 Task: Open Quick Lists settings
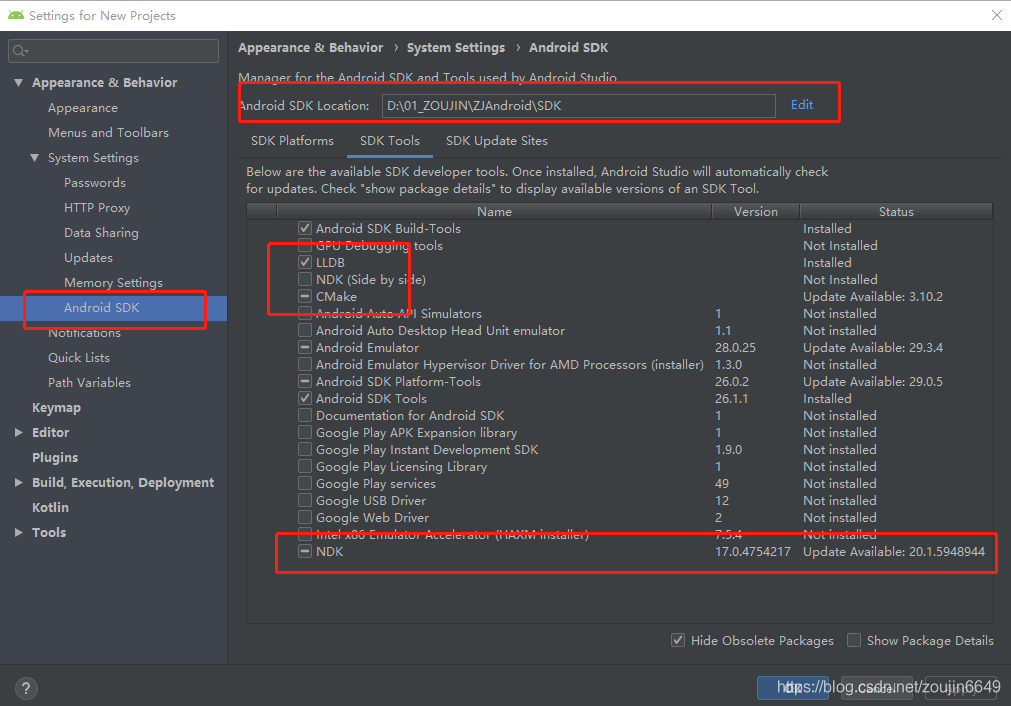pyautogui.click(x=79, y=358)
